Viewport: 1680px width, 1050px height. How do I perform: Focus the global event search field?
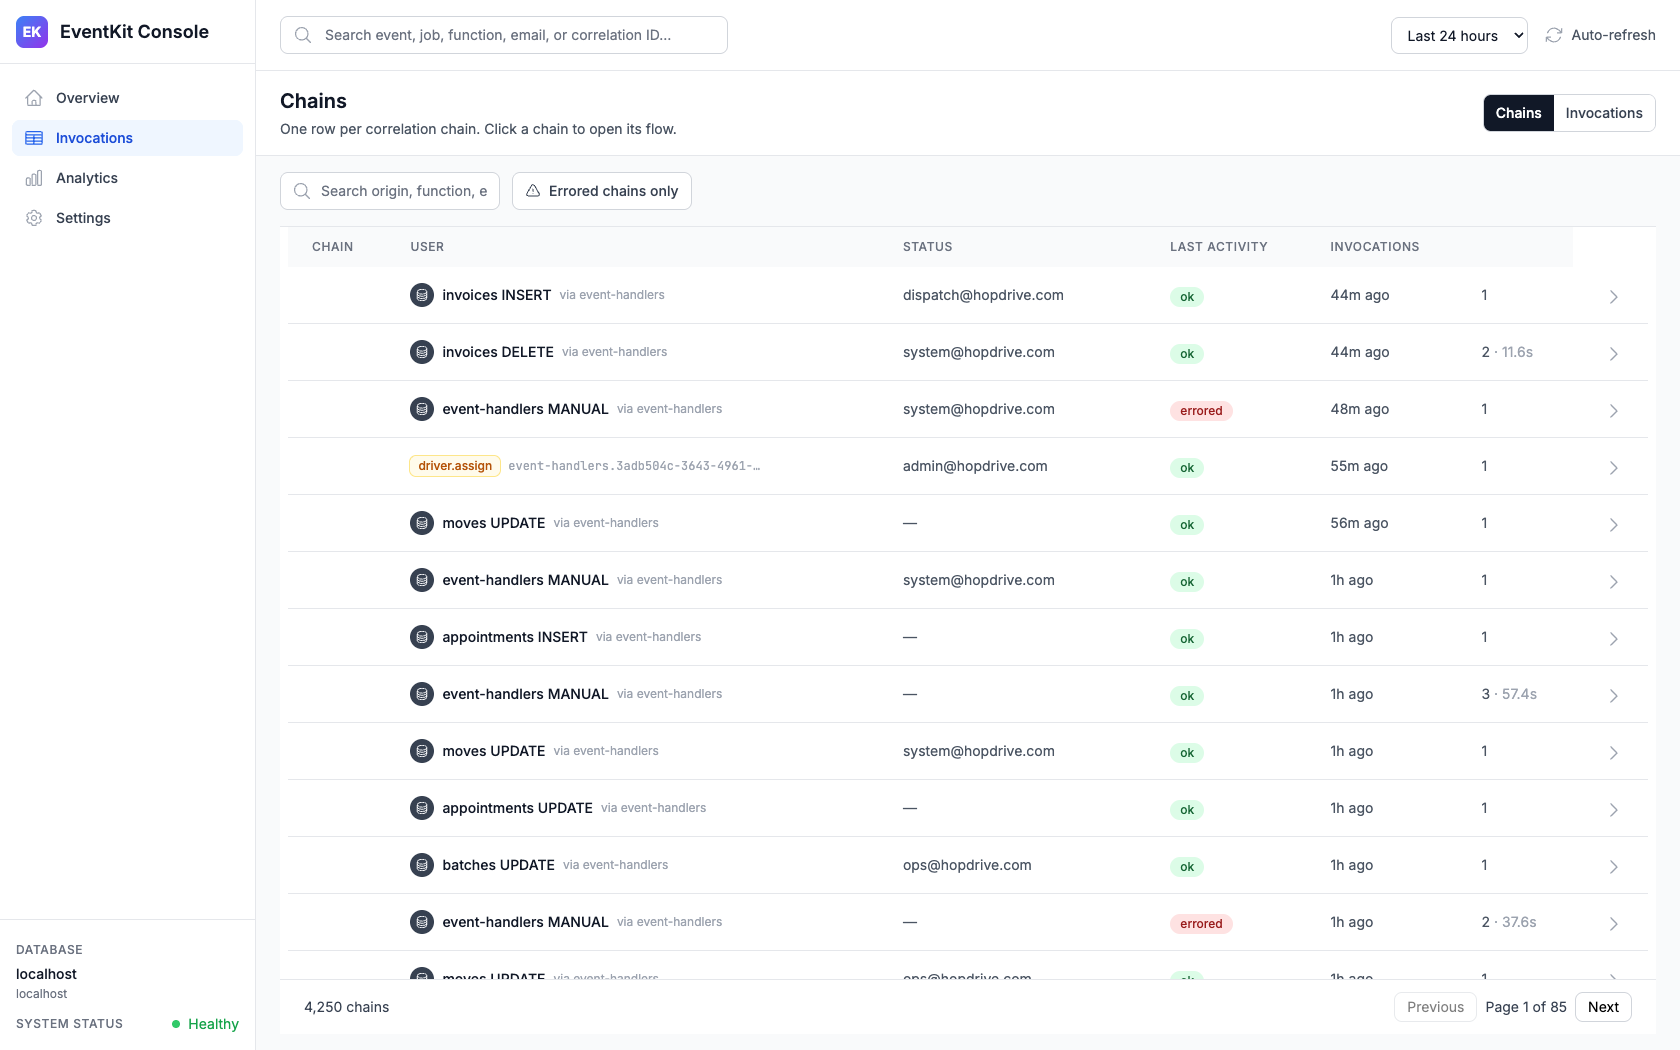pos(504,35)
